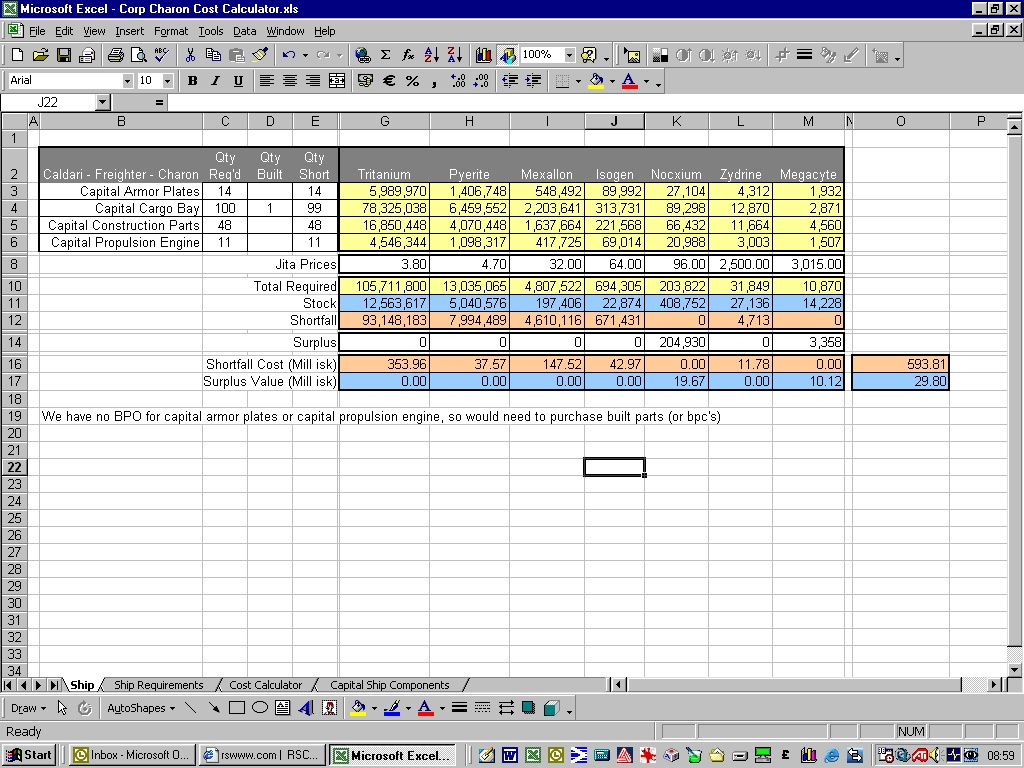Toggle Italic formatting
The width and height of the screenshot is (1024, 768).
[x=215, y=81]
